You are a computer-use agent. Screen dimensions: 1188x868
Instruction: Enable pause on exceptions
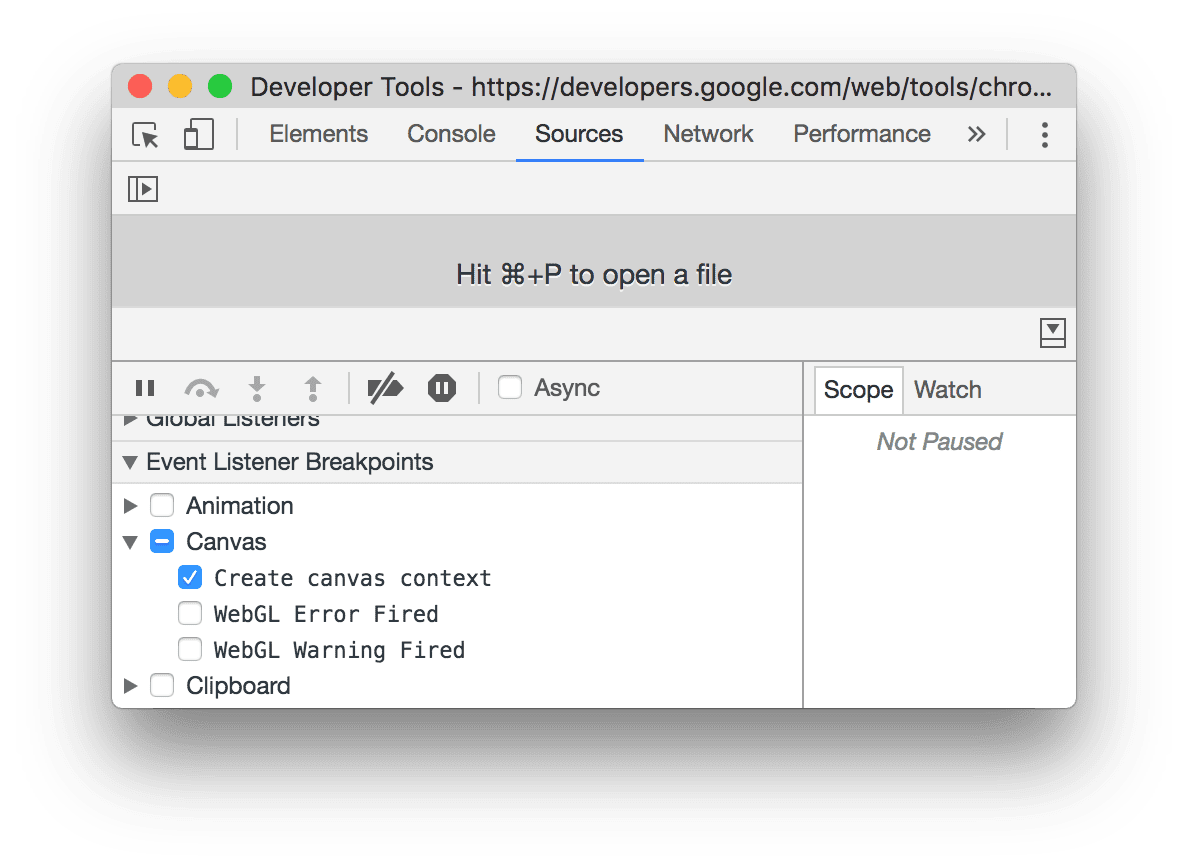[x=440, y=388]
